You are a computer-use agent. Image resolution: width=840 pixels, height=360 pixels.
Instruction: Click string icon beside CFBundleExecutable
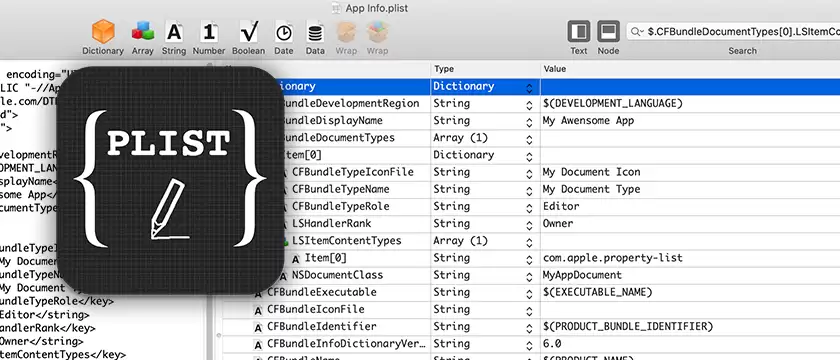click(258, 293)
